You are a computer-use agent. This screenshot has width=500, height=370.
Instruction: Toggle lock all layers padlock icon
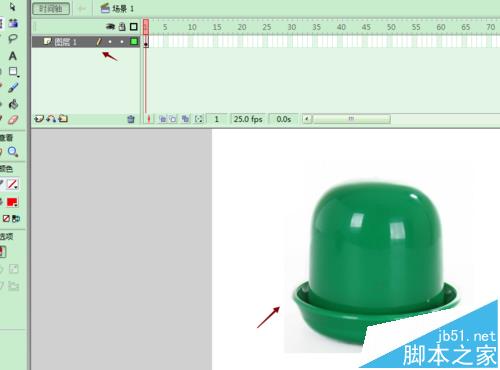pyautogui.click(x=122, y=27)
